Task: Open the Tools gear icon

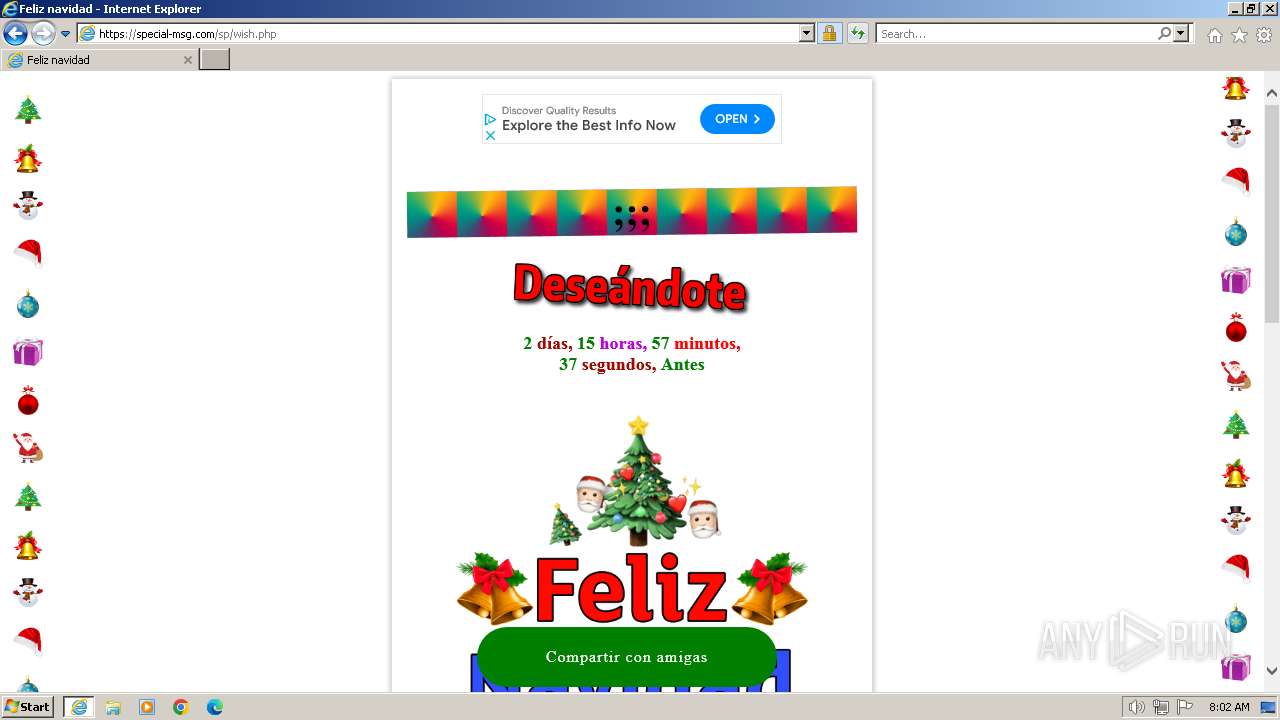Action: [x=1264, y=35]
